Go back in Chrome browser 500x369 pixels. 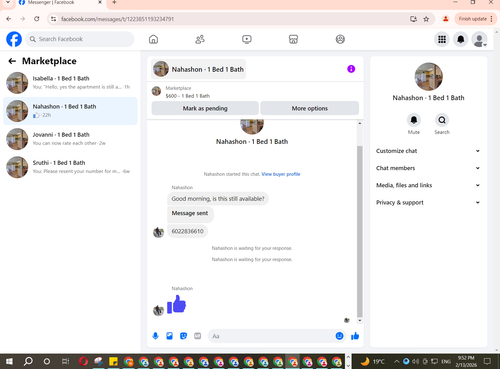[9, 19]
